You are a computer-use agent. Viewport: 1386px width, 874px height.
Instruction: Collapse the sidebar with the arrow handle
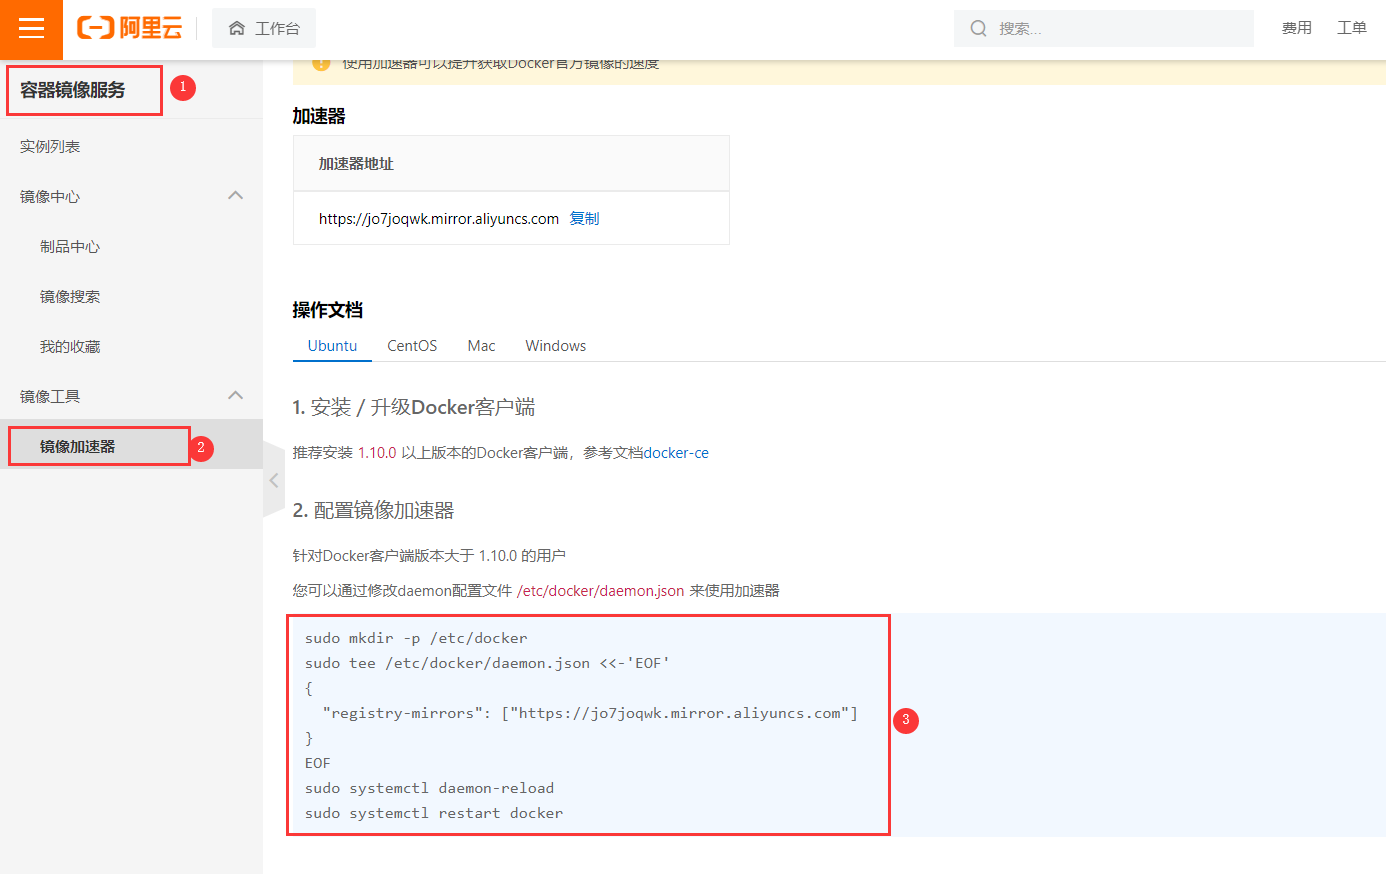(274, 480)
